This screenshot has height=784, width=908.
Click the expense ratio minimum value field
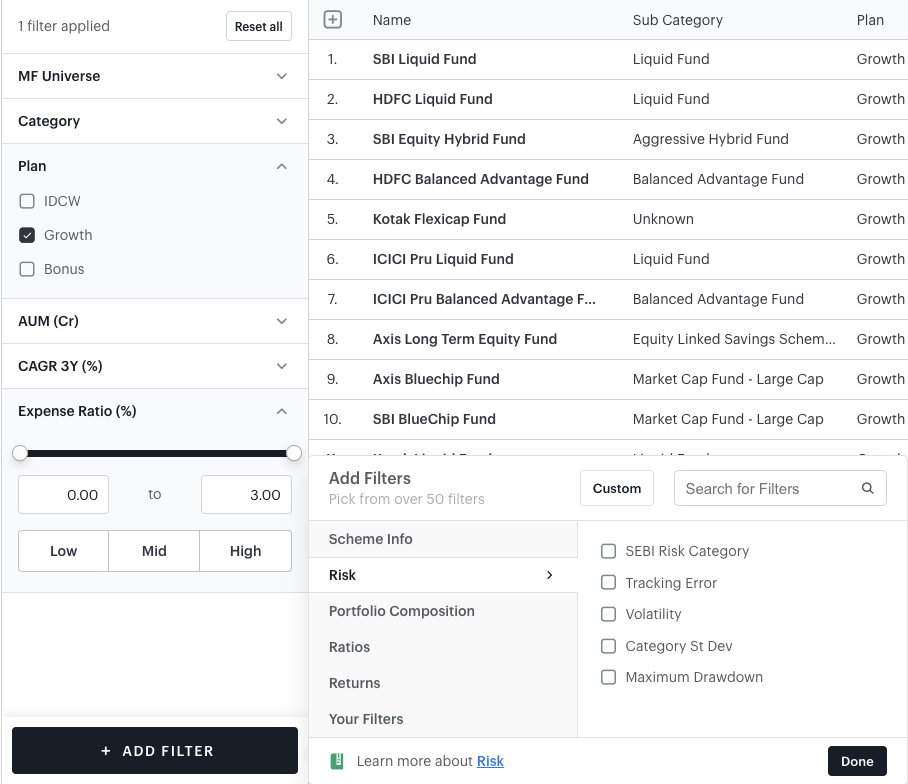[63, 494]
